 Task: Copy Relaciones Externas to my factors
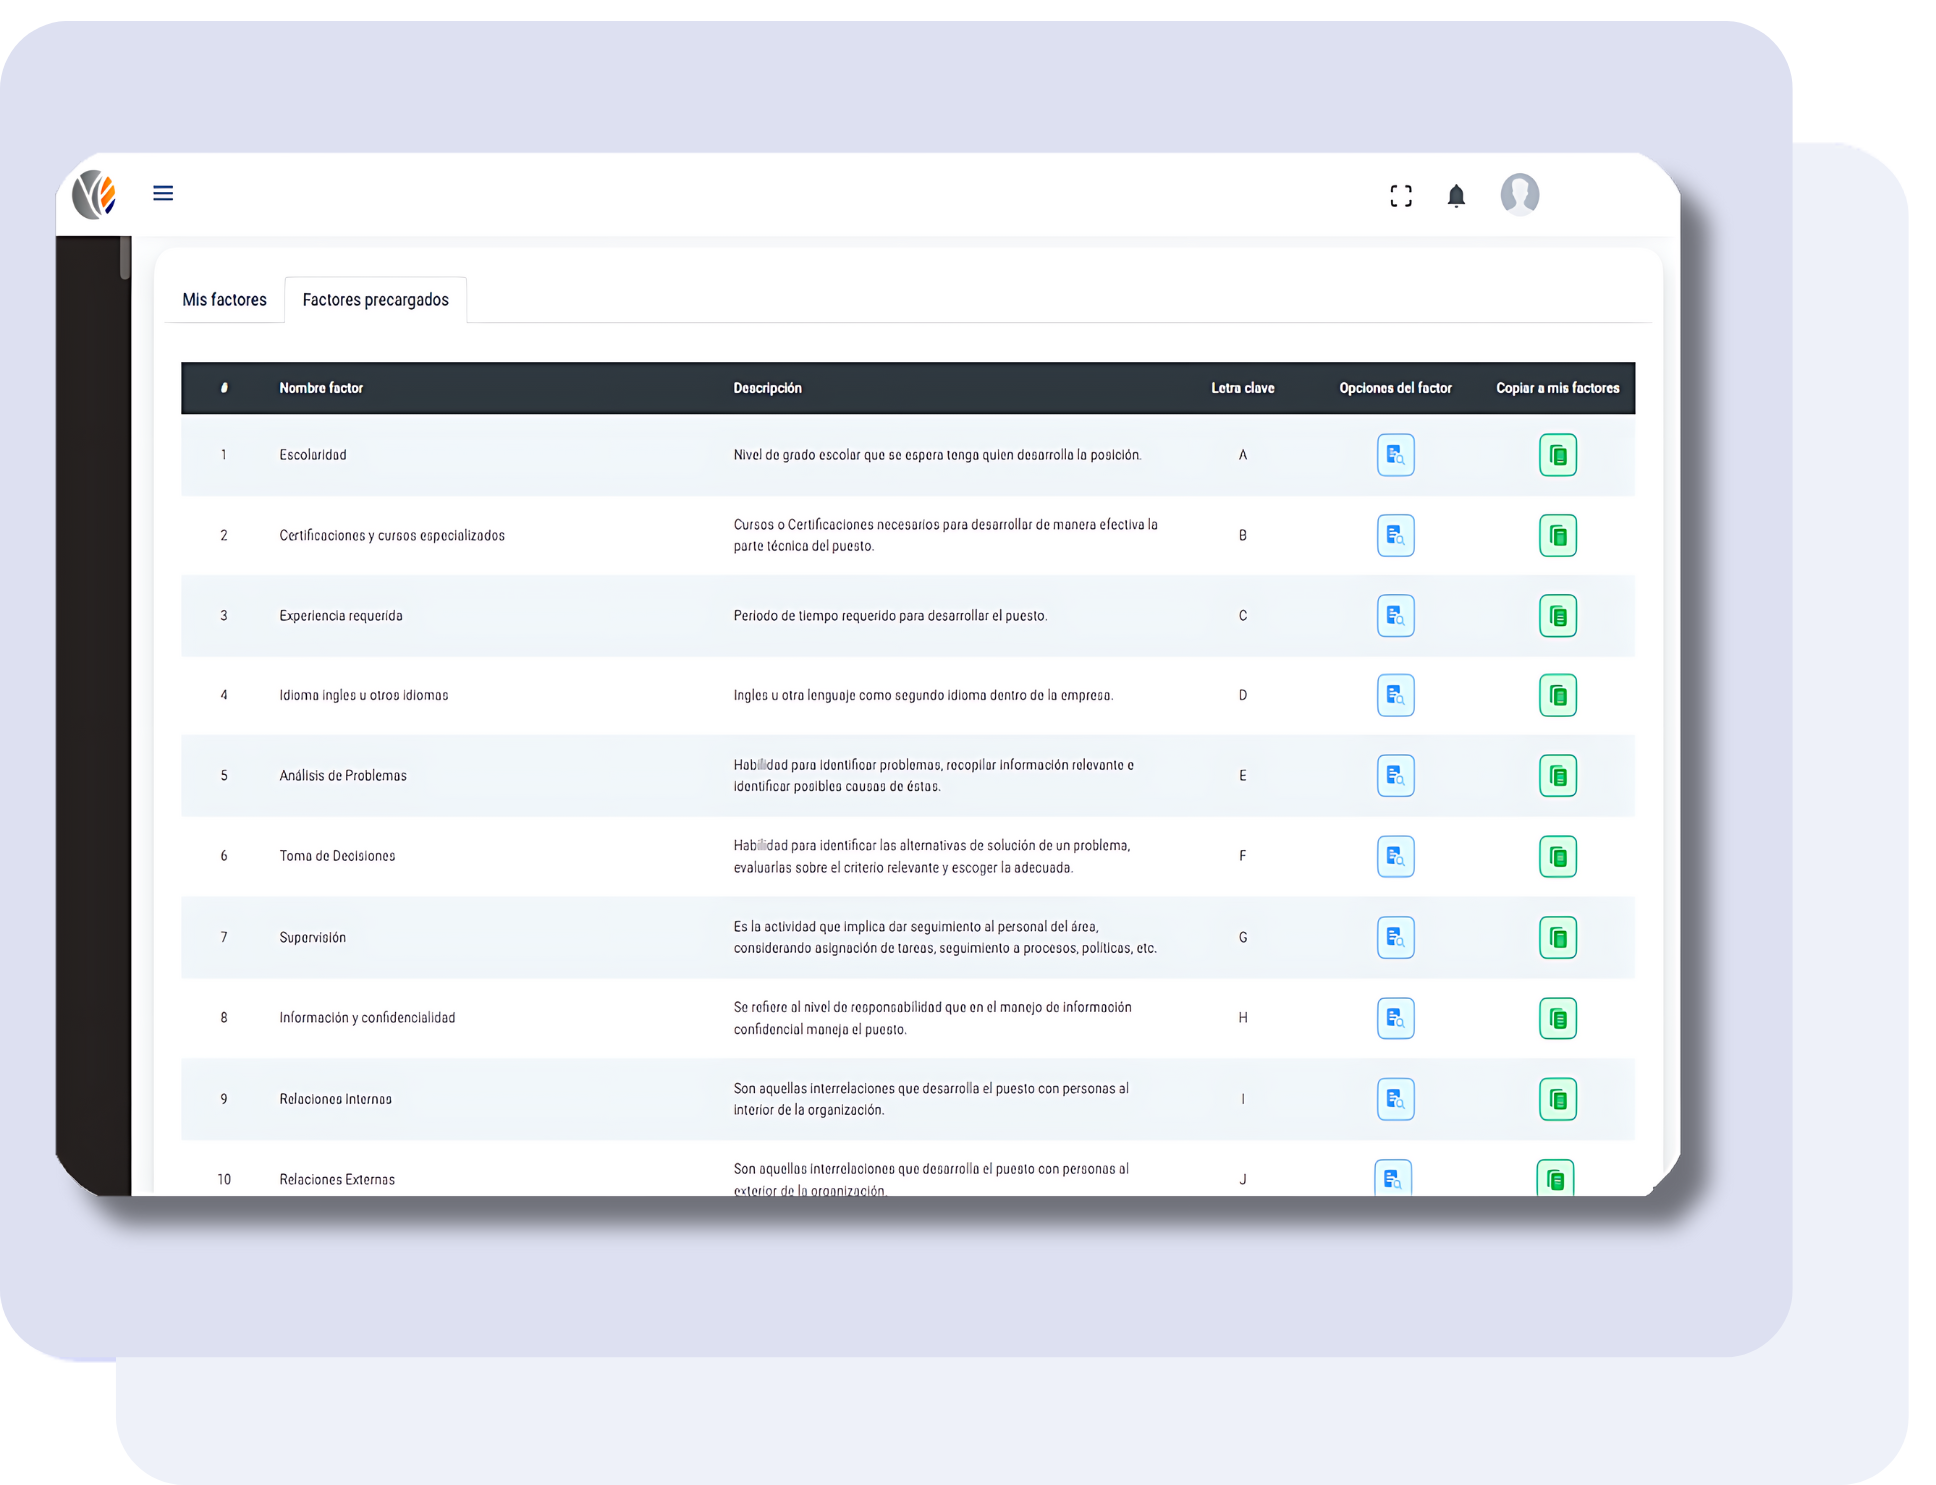pos(1555,1178)
